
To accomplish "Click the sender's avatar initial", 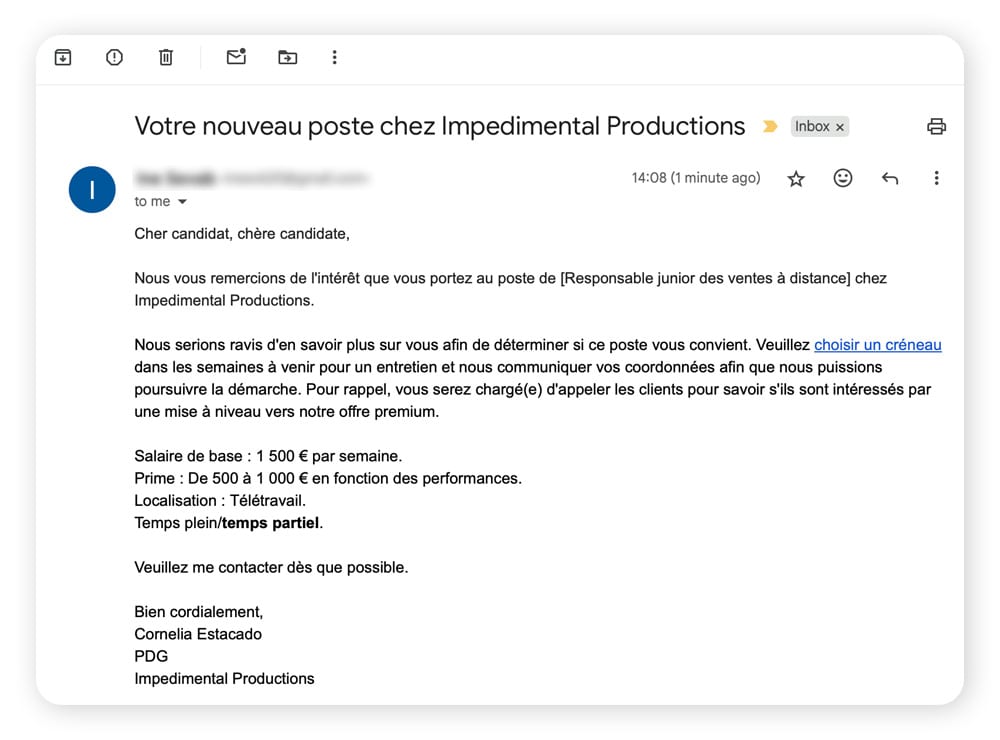I will [x=92, y=190].
